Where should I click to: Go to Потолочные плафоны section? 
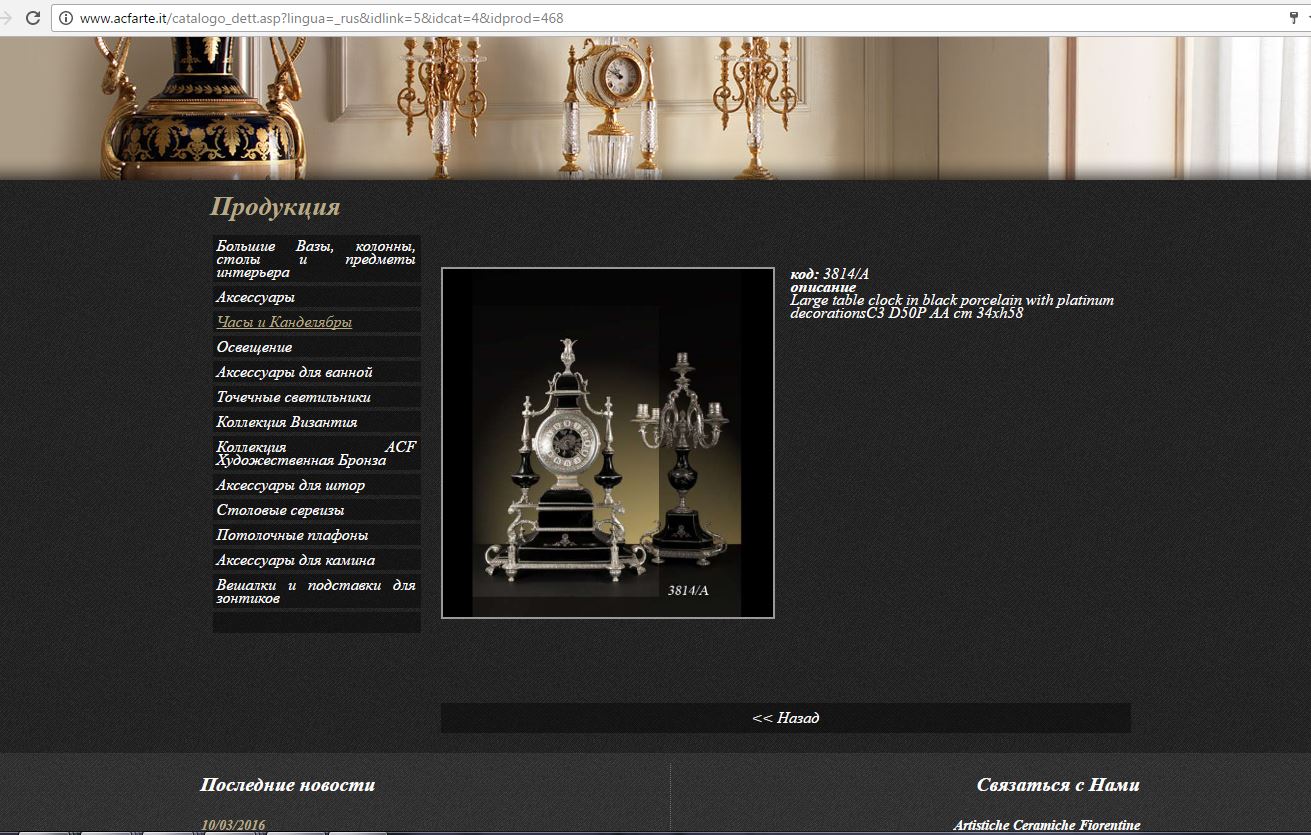(x=316, y=535)
